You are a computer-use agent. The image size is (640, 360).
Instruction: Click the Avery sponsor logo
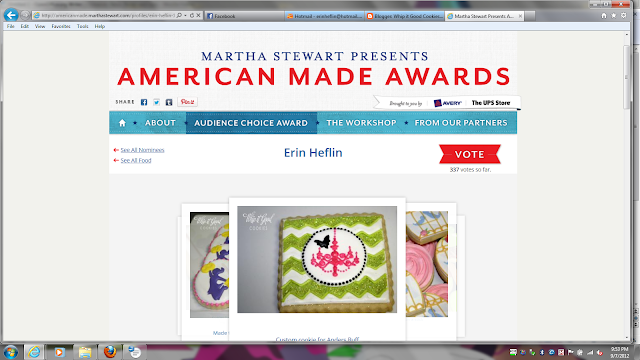[x=447, y=103]
